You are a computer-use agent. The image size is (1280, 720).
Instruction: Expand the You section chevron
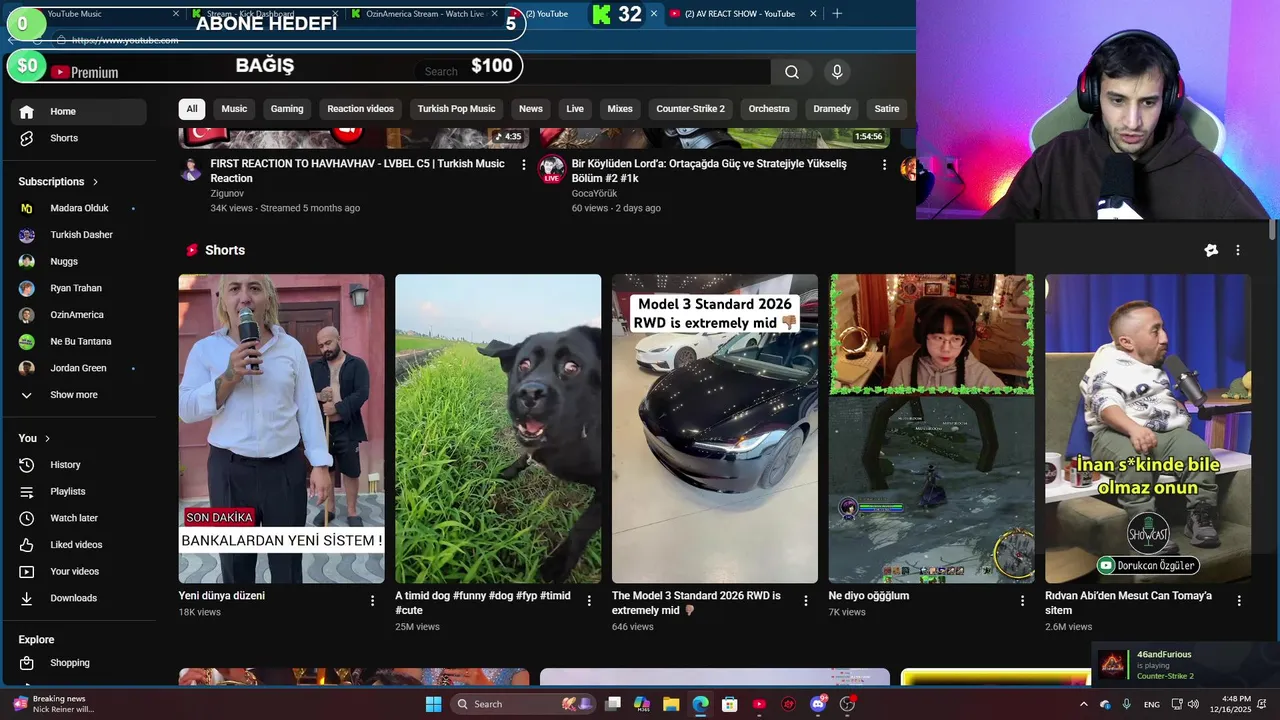click(47, 439)
